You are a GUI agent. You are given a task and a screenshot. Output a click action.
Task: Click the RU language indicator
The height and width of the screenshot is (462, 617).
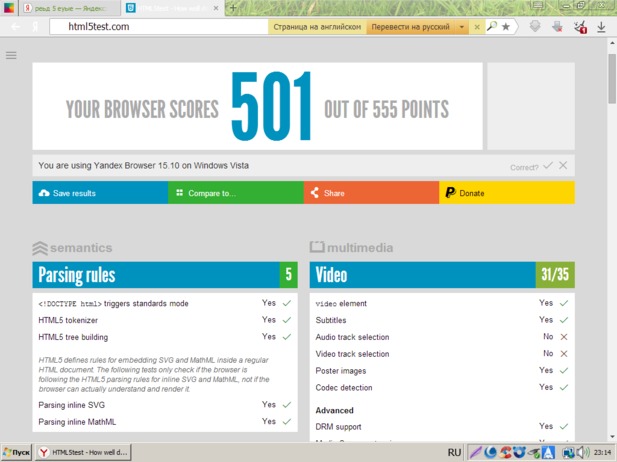point(454,453)
